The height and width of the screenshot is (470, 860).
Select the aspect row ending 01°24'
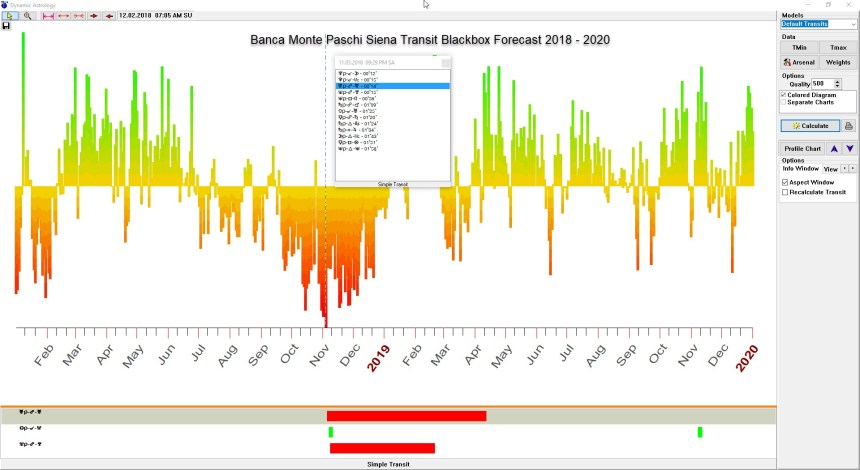tap(392, 123)
